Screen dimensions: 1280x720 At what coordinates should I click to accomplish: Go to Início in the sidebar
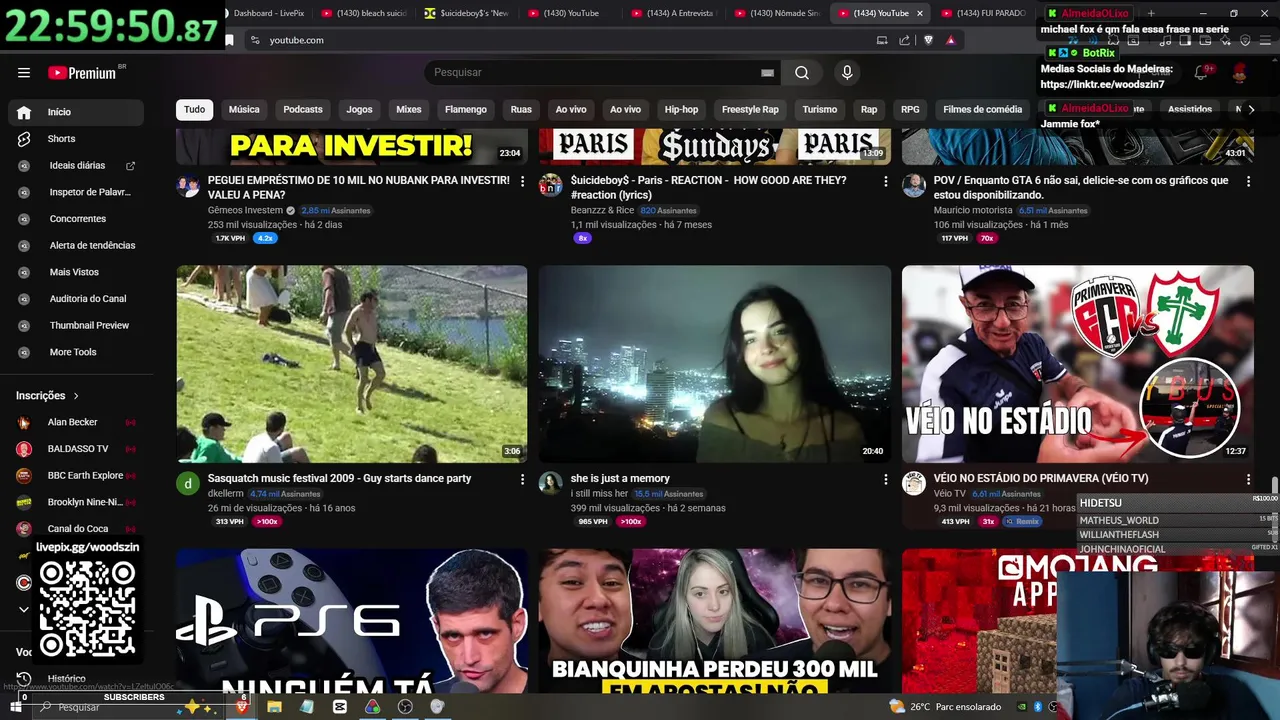[x=76, y=112]
